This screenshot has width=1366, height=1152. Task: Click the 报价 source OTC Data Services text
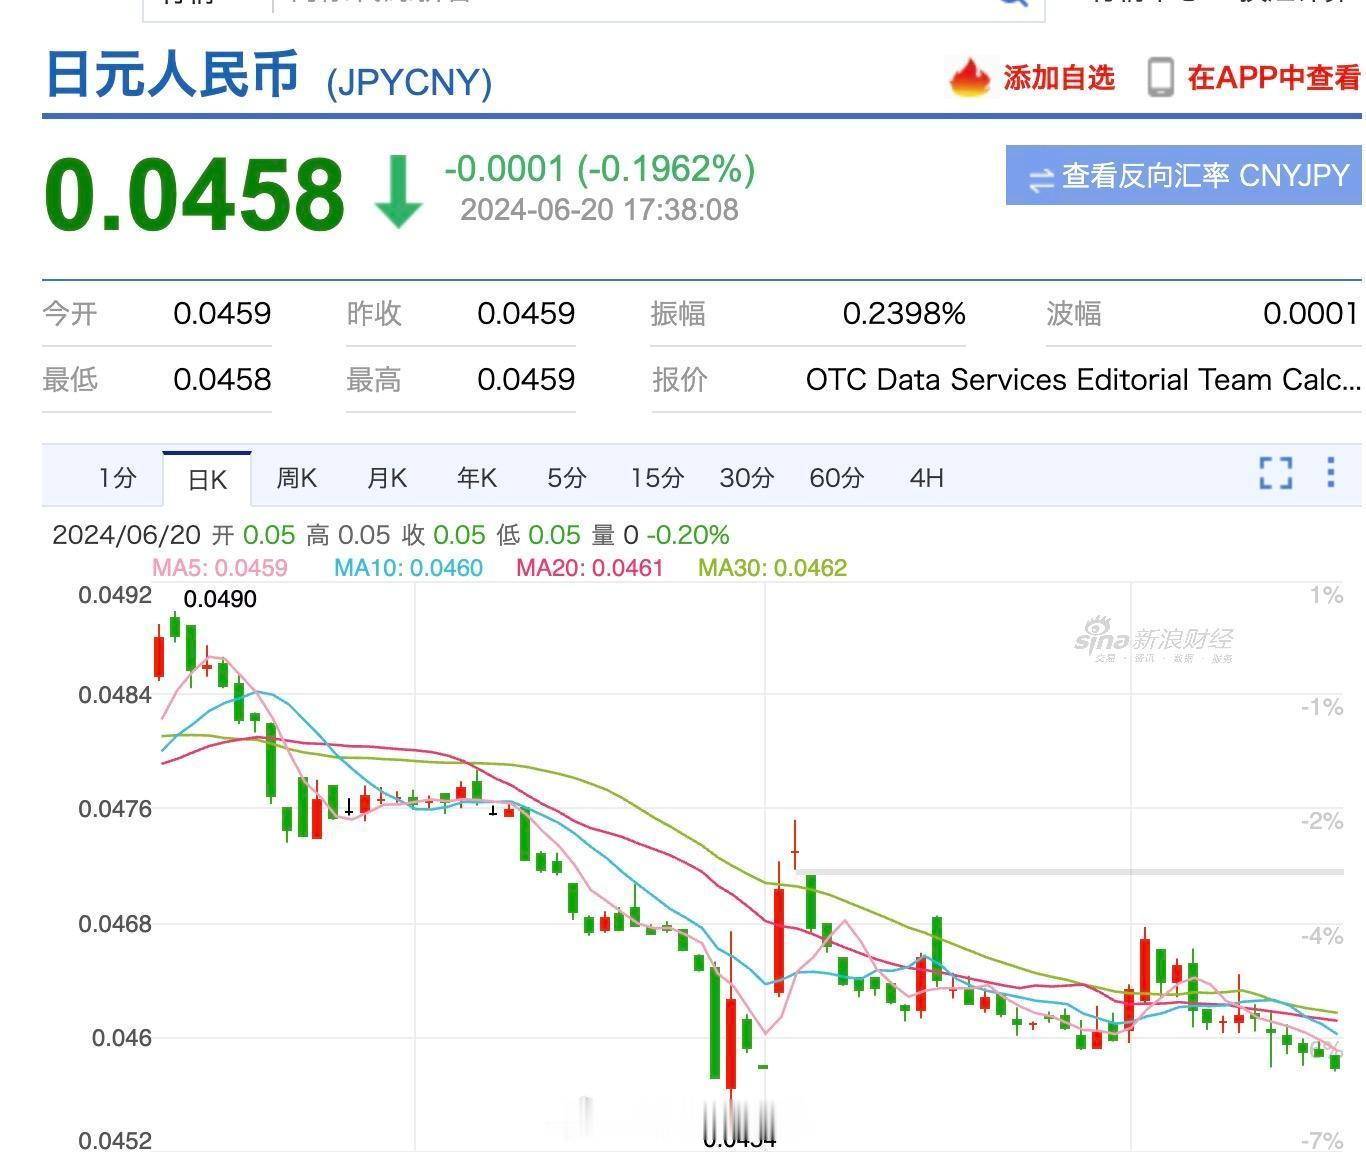coord(1083,380)
